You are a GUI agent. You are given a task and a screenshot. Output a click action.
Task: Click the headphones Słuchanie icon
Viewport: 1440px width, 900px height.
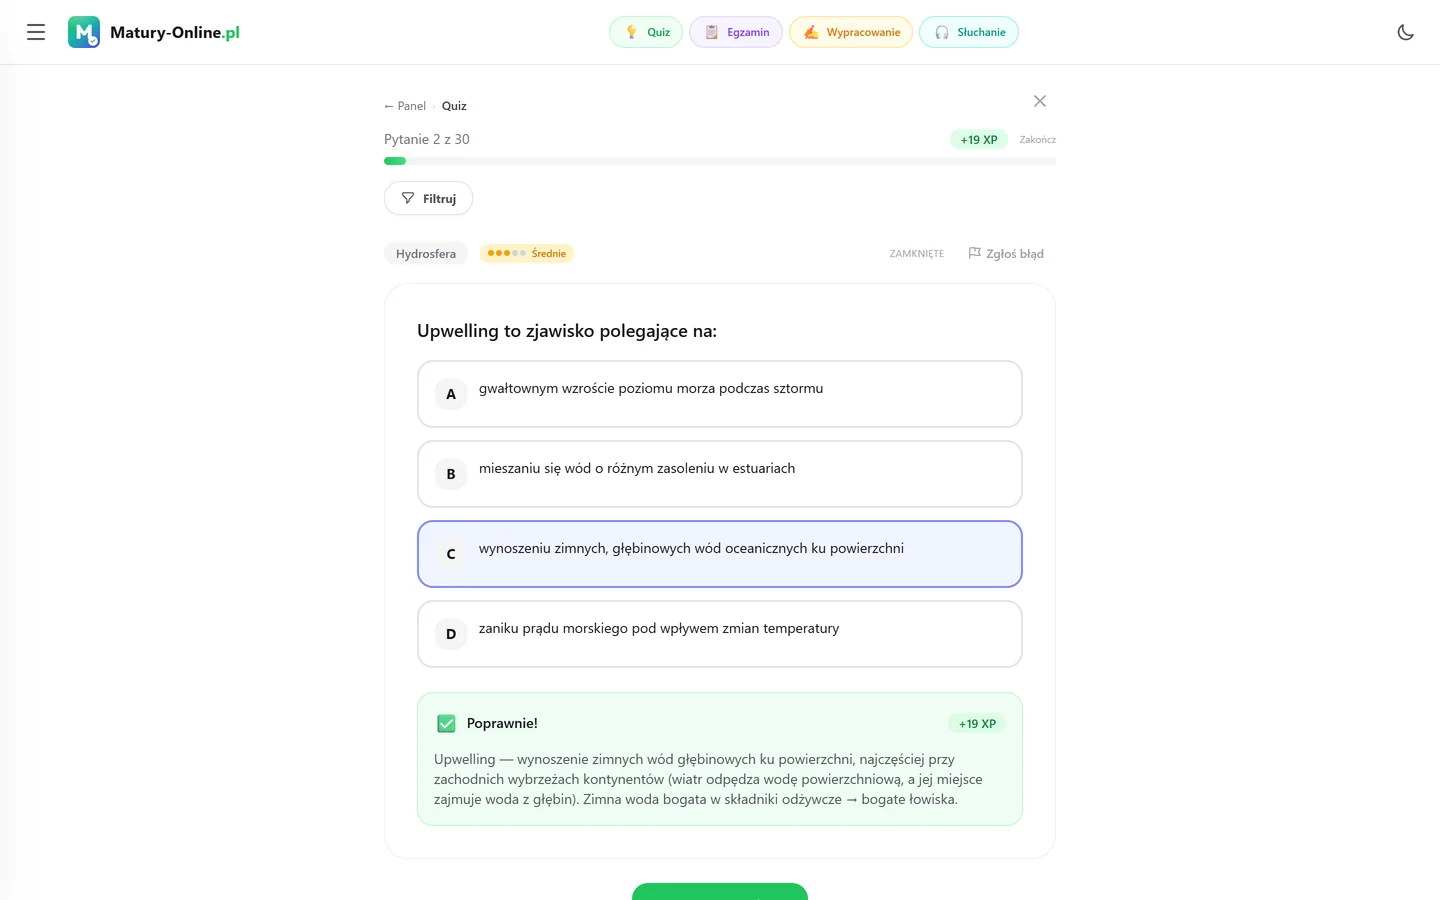click(942, 32)
